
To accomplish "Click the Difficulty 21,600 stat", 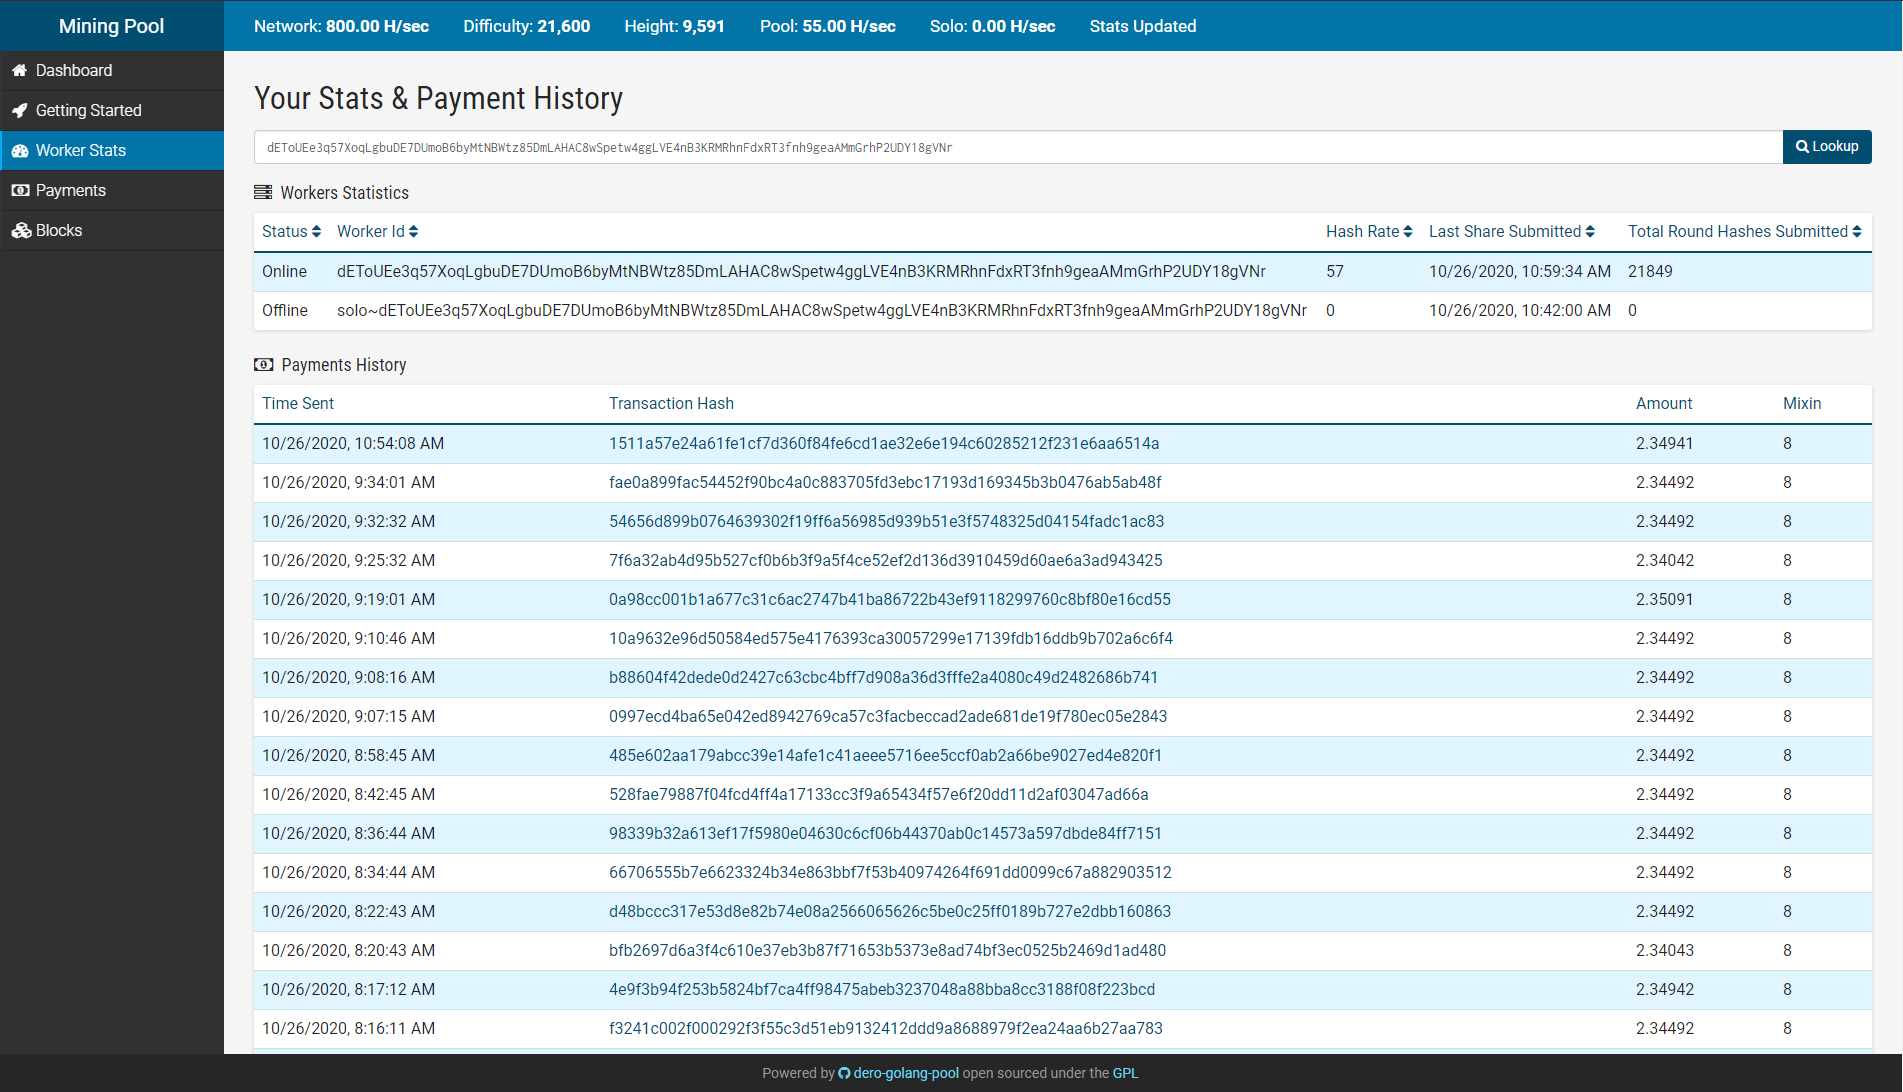I will tap(526, 26).
